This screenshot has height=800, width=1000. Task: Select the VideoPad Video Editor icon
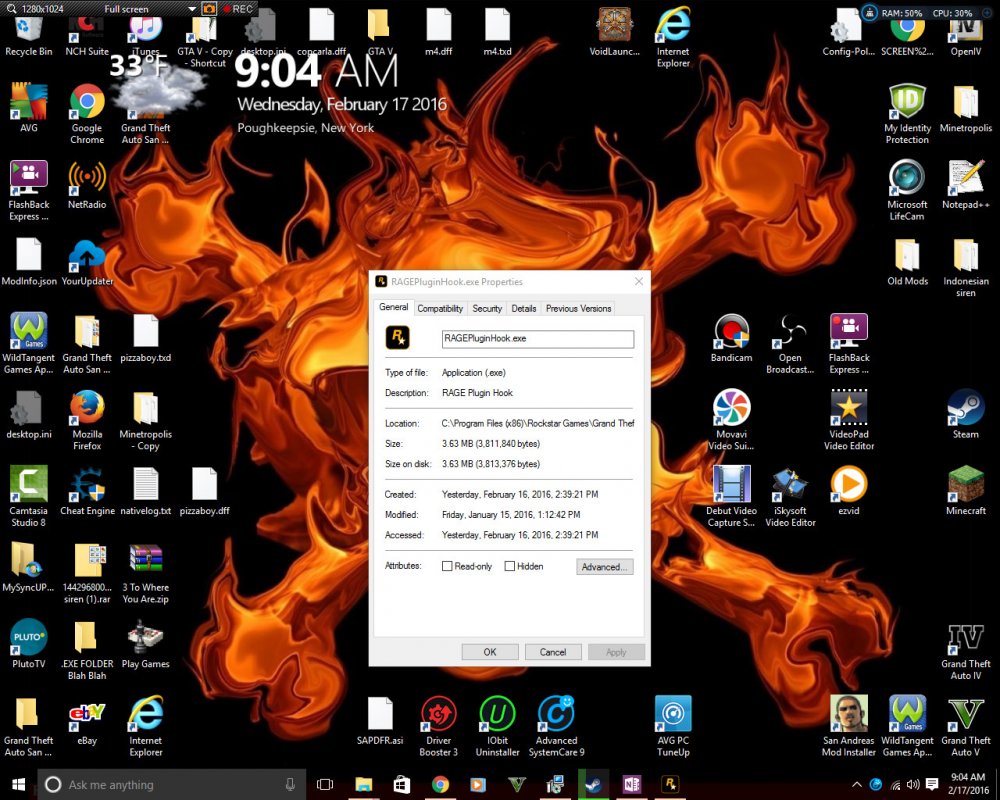pos(849,420)
